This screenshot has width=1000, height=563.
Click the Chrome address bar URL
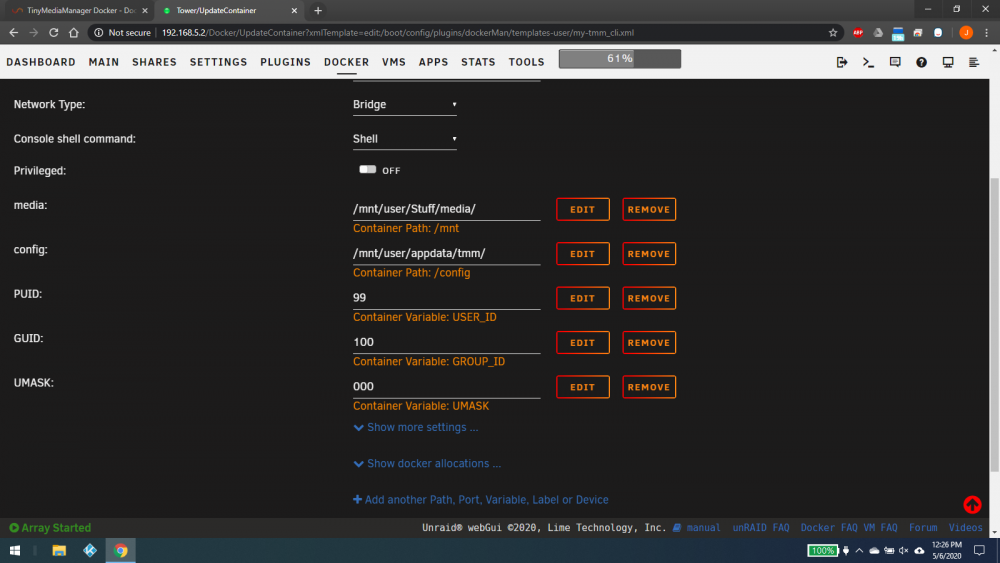click(398, 33)
